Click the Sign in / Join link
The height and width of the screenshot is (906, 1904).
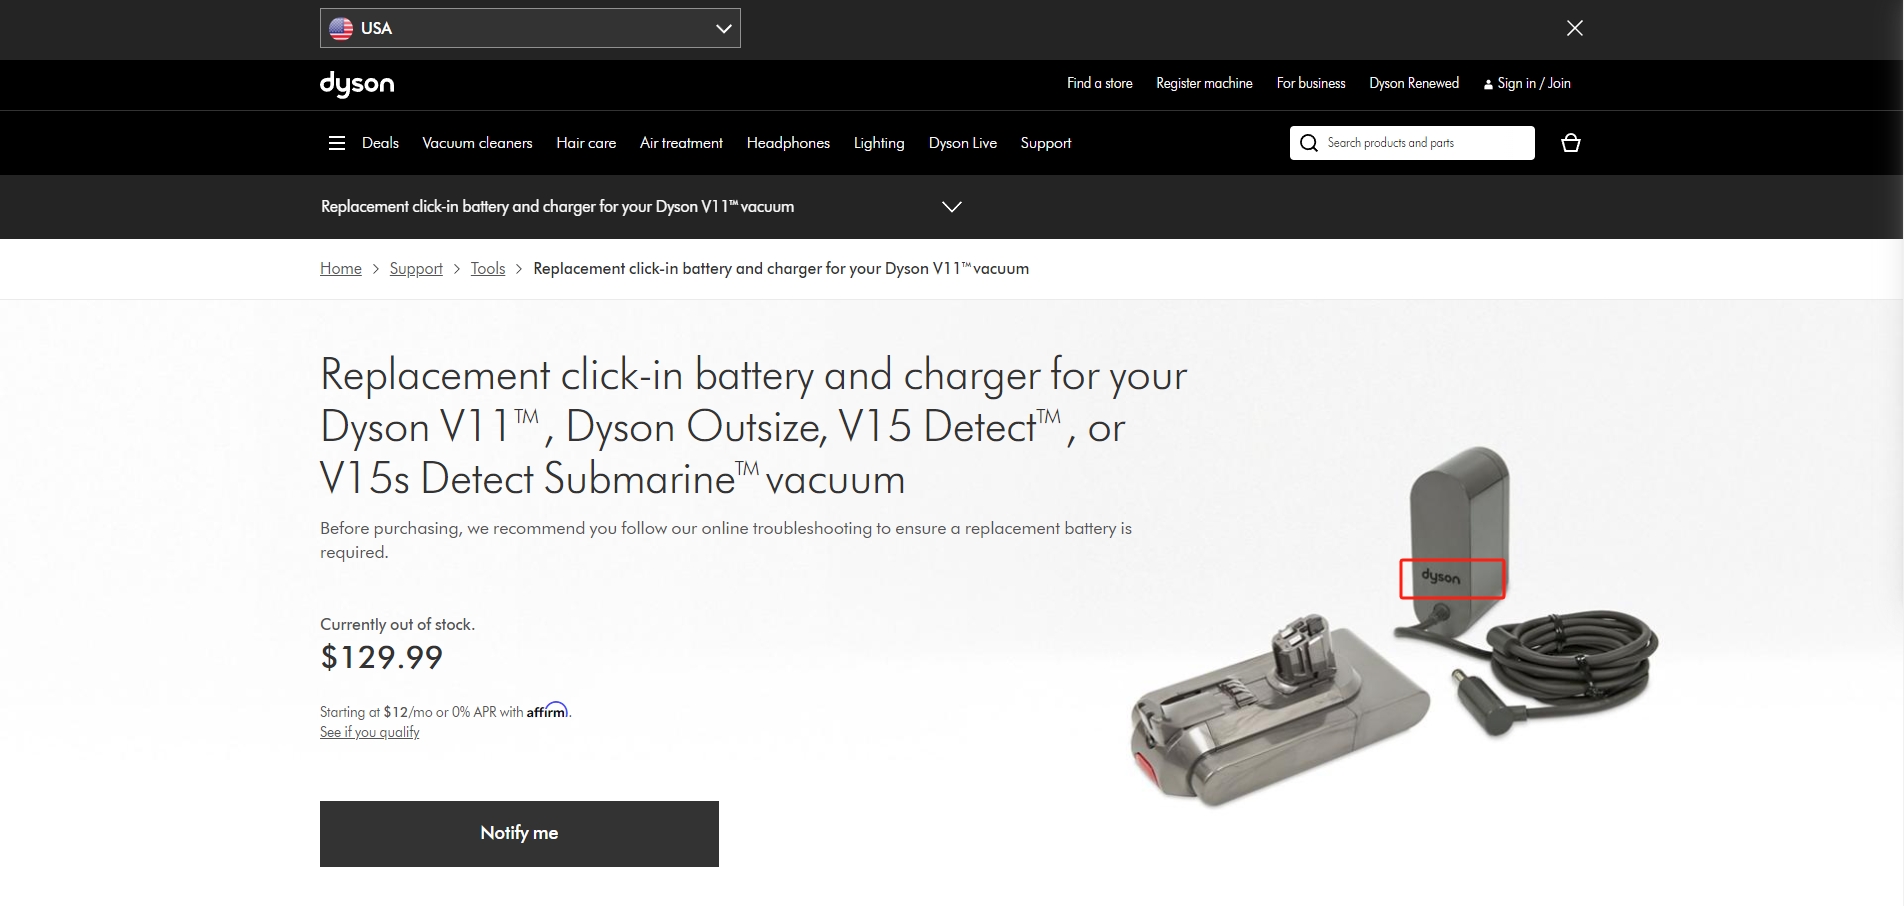1526,83
